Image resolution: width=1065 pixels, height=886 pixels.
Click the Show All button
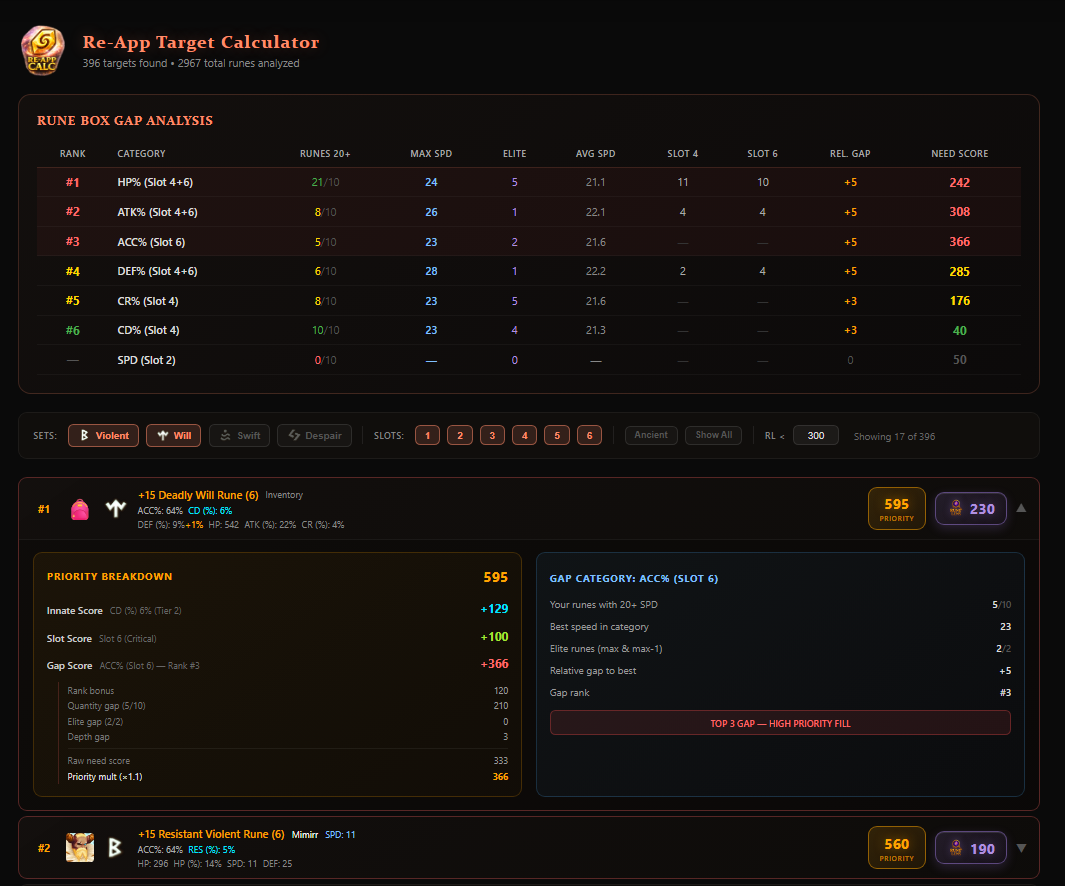tap(713, 435)
